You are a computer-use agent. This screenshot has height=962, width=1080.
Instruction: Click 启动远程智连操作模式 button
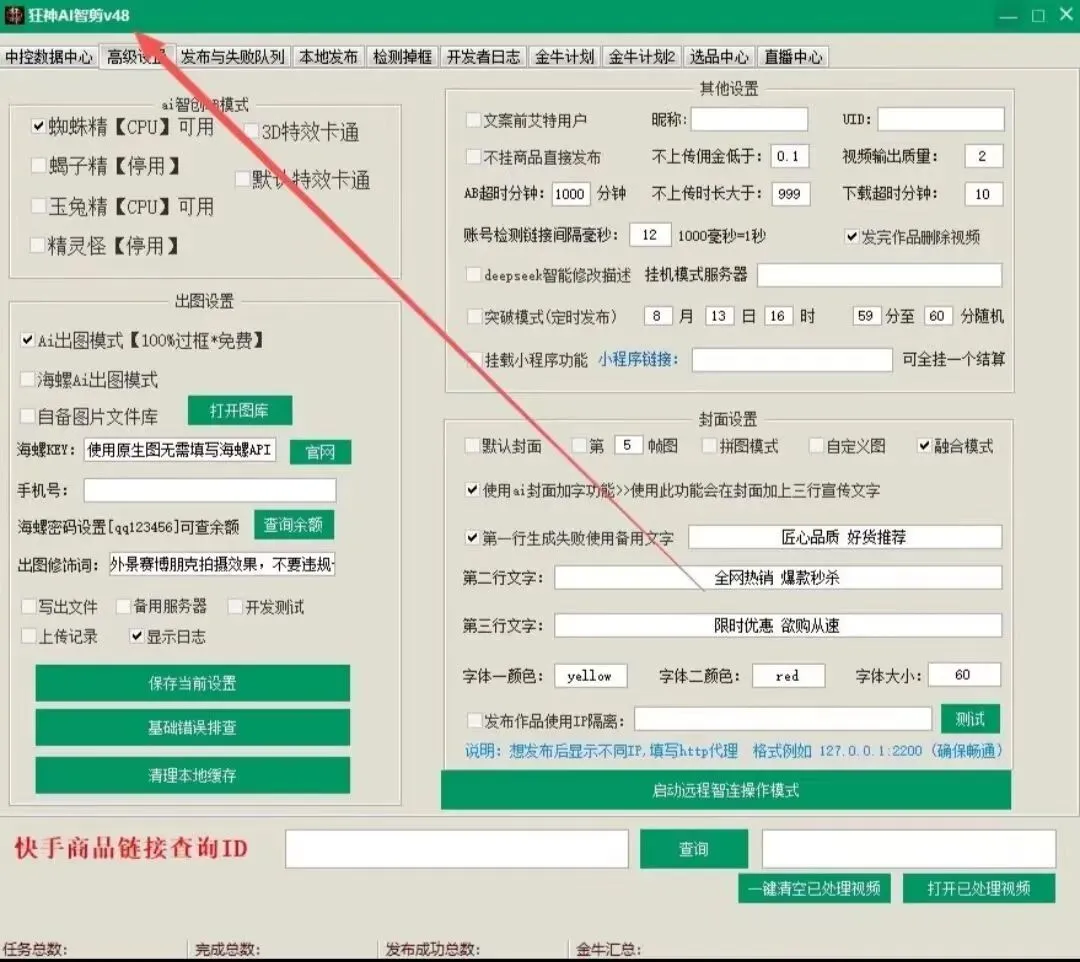[726, 790]
